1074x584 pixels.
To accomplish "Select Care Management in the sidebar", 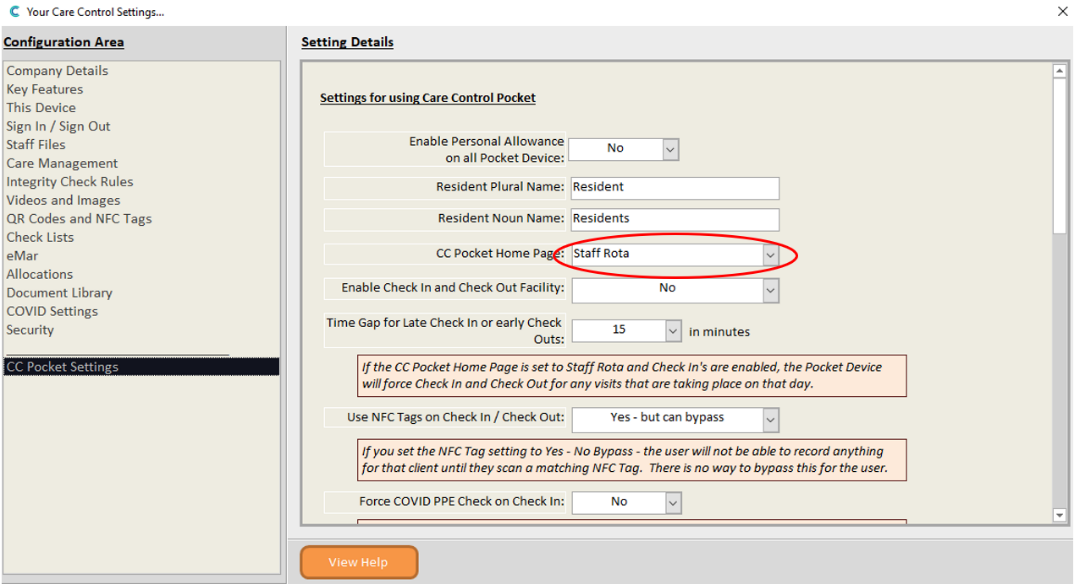I will (x=62, y=163).
